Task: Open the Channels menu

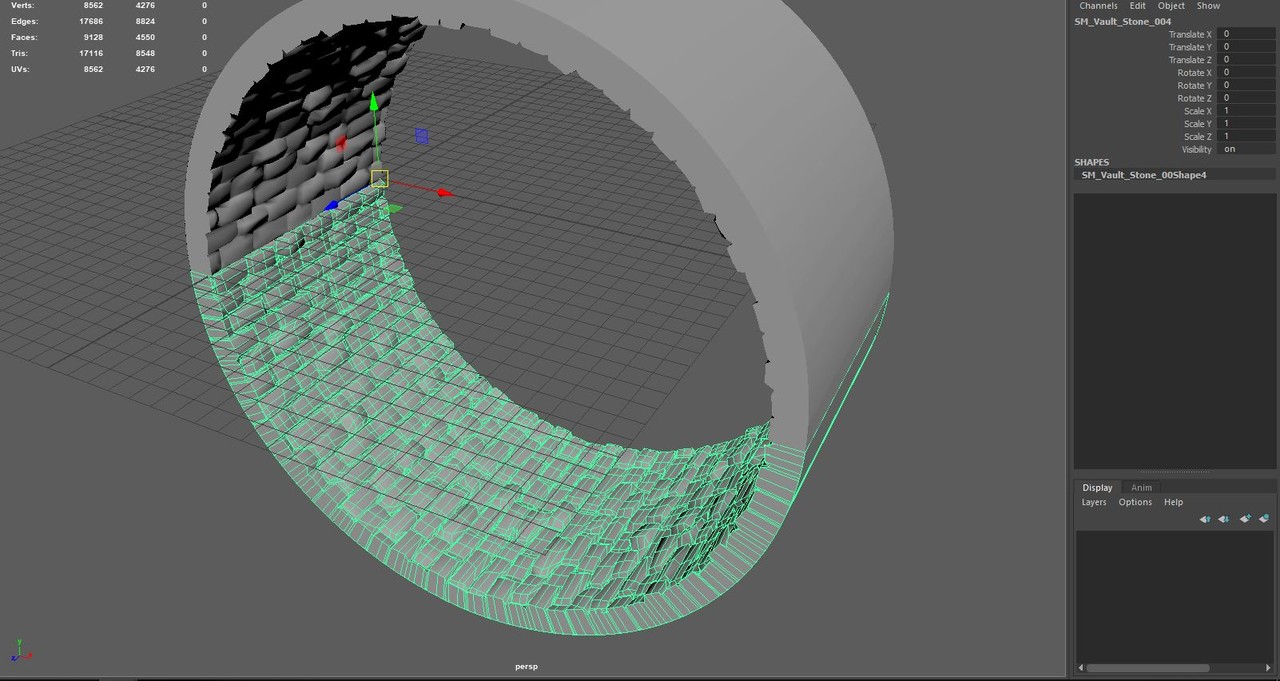Action: [x=1098, y=6]
